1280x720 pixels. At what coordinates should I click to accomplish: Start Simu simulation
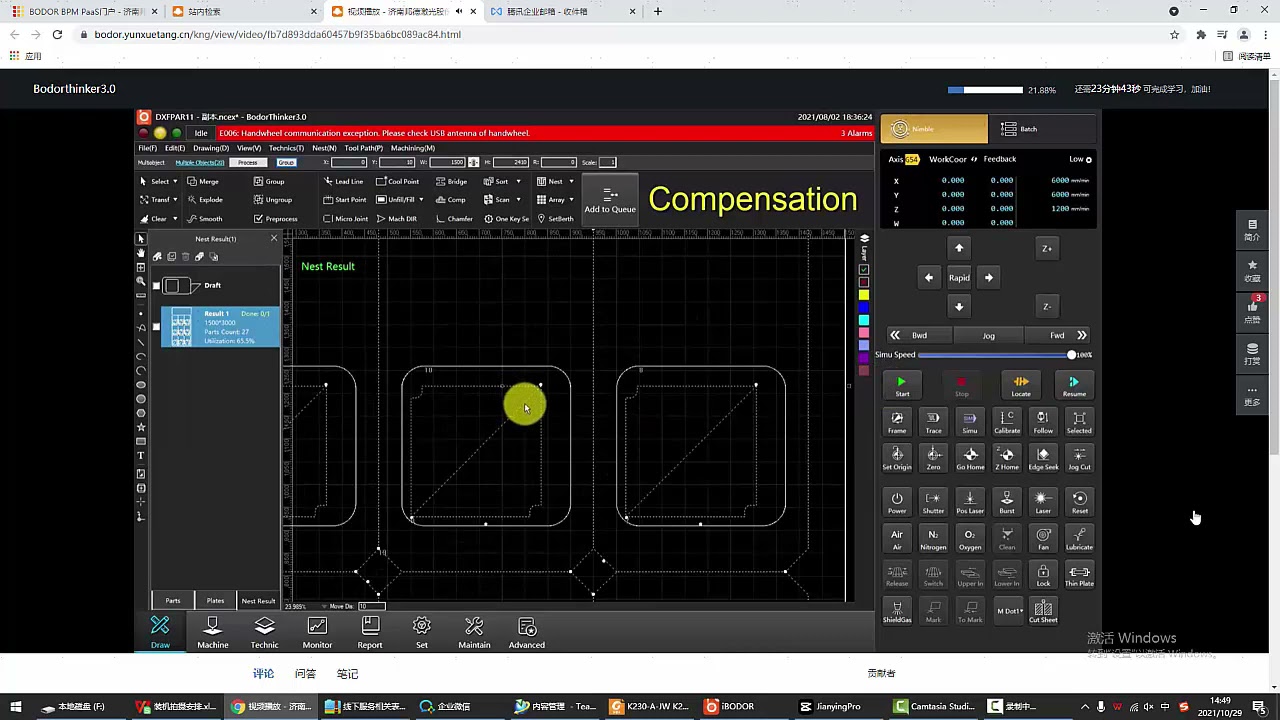point(969,422)
